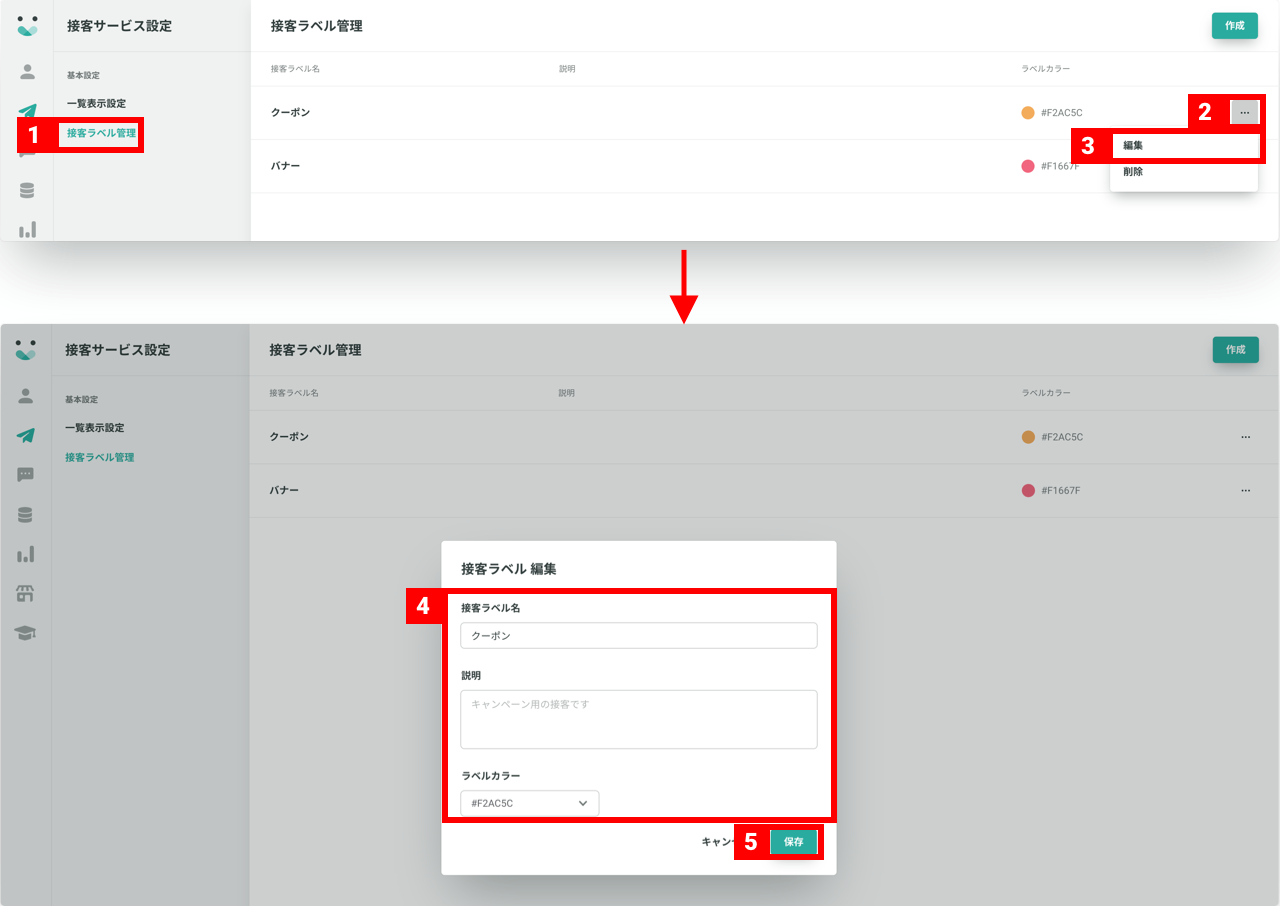This screenshot has height=906, width=1280.
Task: Click orange #F2AC5C swatch in lower screenshot
Action: point(1028,437)
